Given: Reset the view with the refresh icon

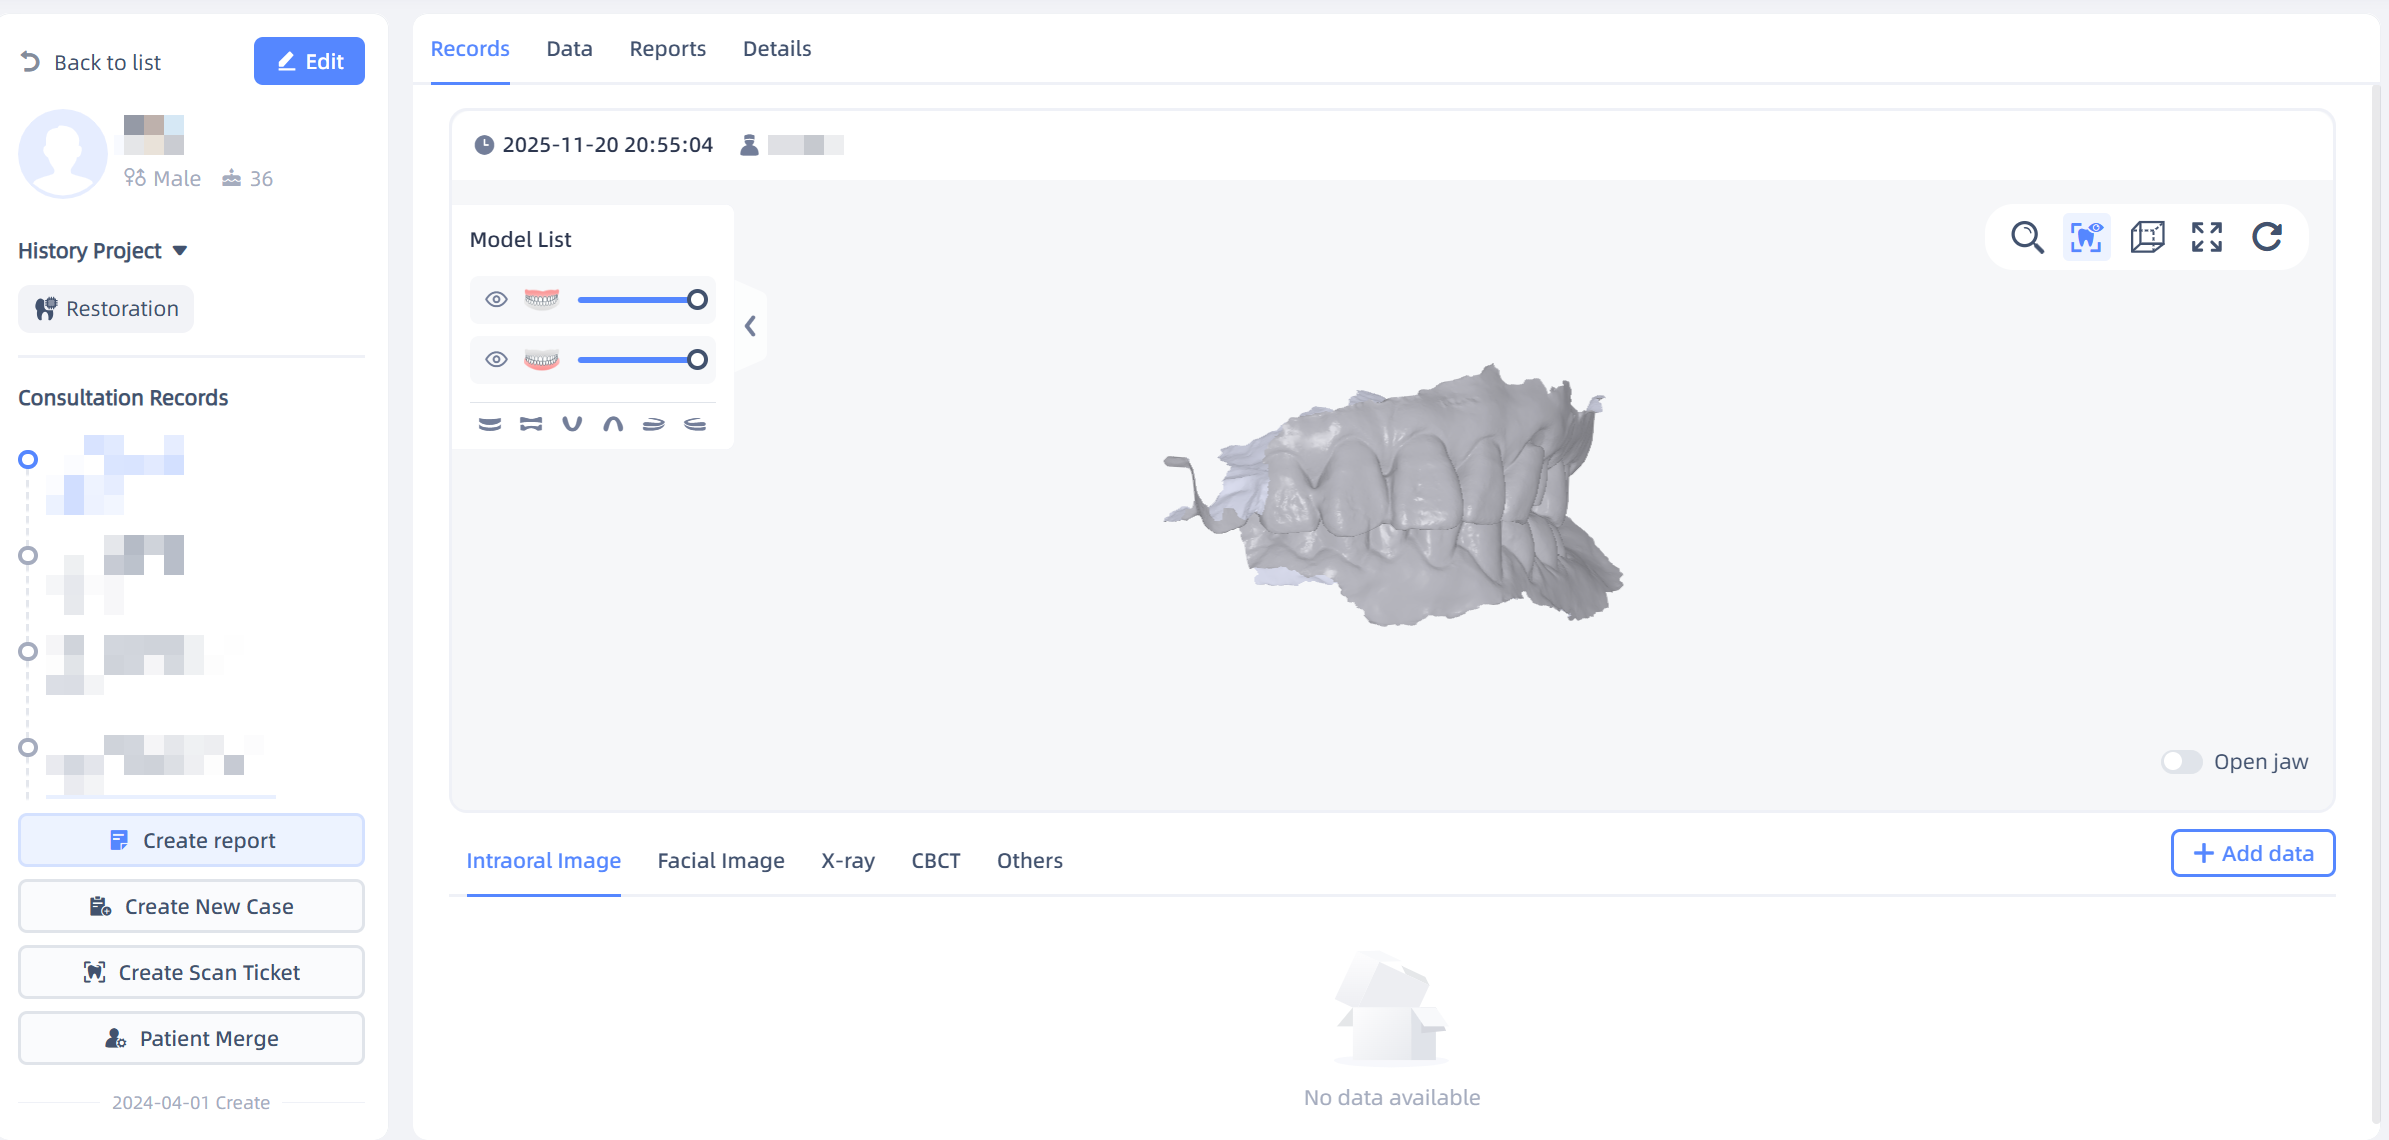Looking at the screenshot, I should coord(2267,237).
